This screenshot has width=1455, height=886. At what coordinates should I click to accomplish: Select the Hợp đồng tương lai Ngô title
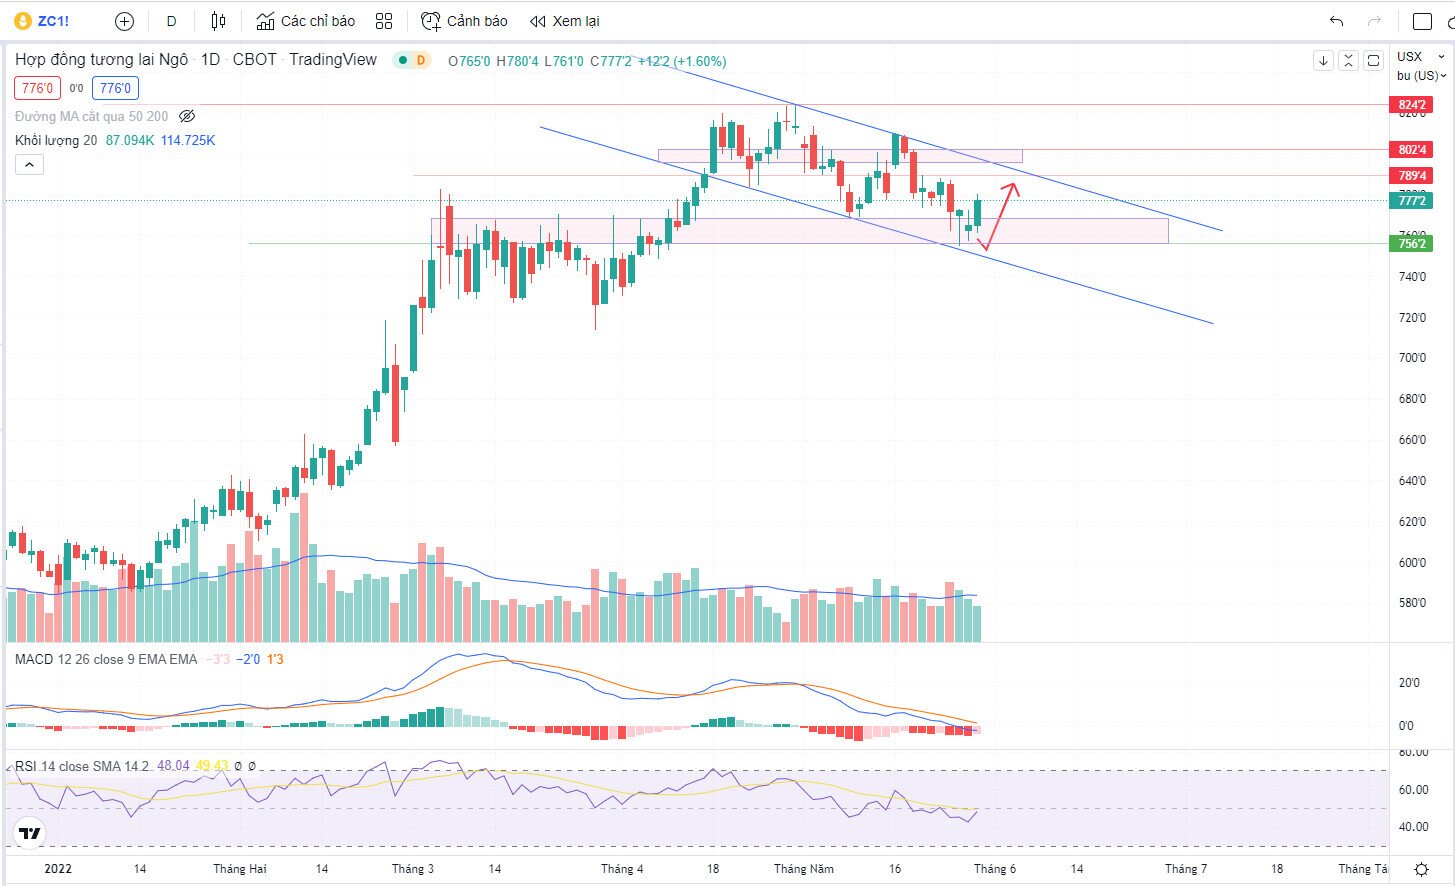tap(101, 60)
